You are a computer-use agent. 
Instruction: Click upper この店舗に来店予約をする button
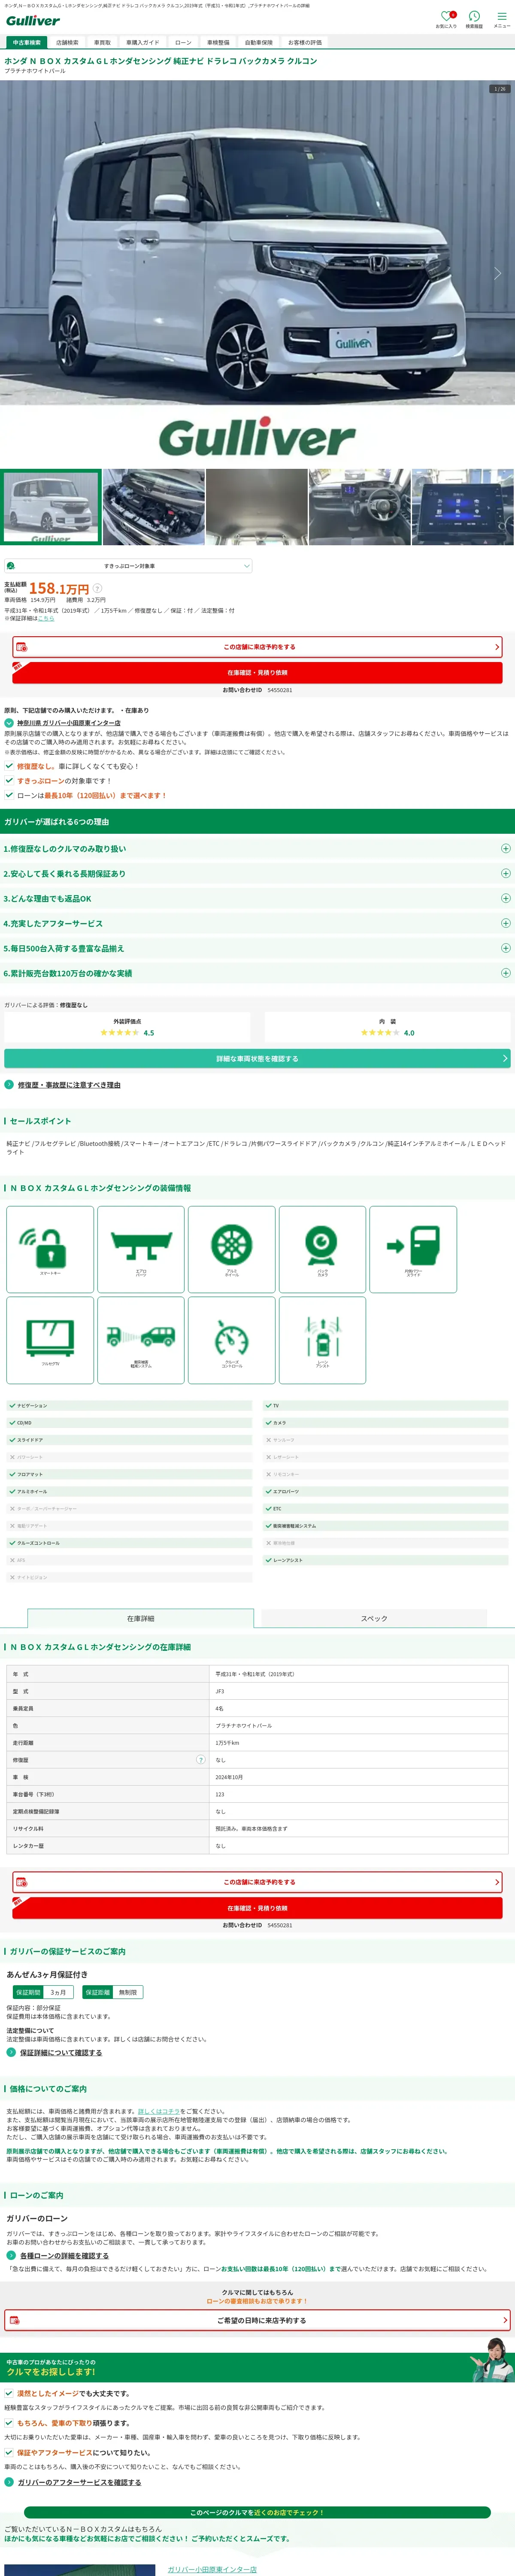[x=257, y=647]
